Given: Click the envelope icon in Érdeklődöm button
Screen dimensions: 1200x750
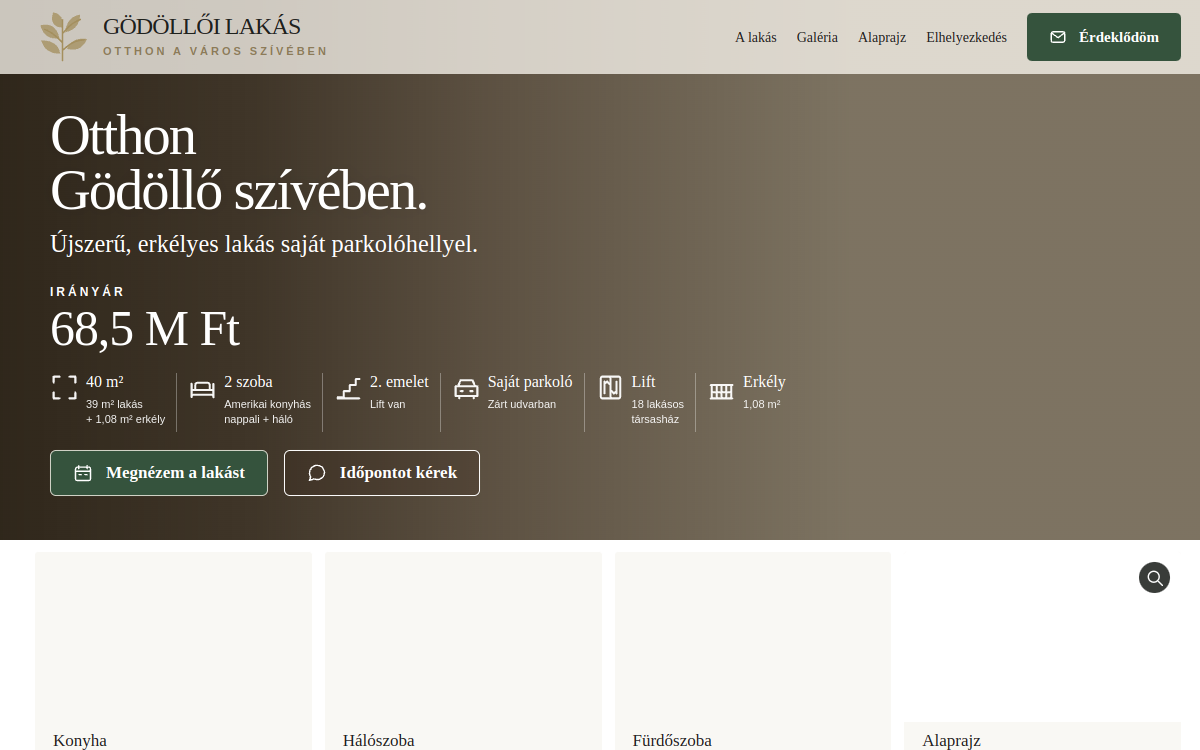Looking at the screenshot, I should [1058, 37].
